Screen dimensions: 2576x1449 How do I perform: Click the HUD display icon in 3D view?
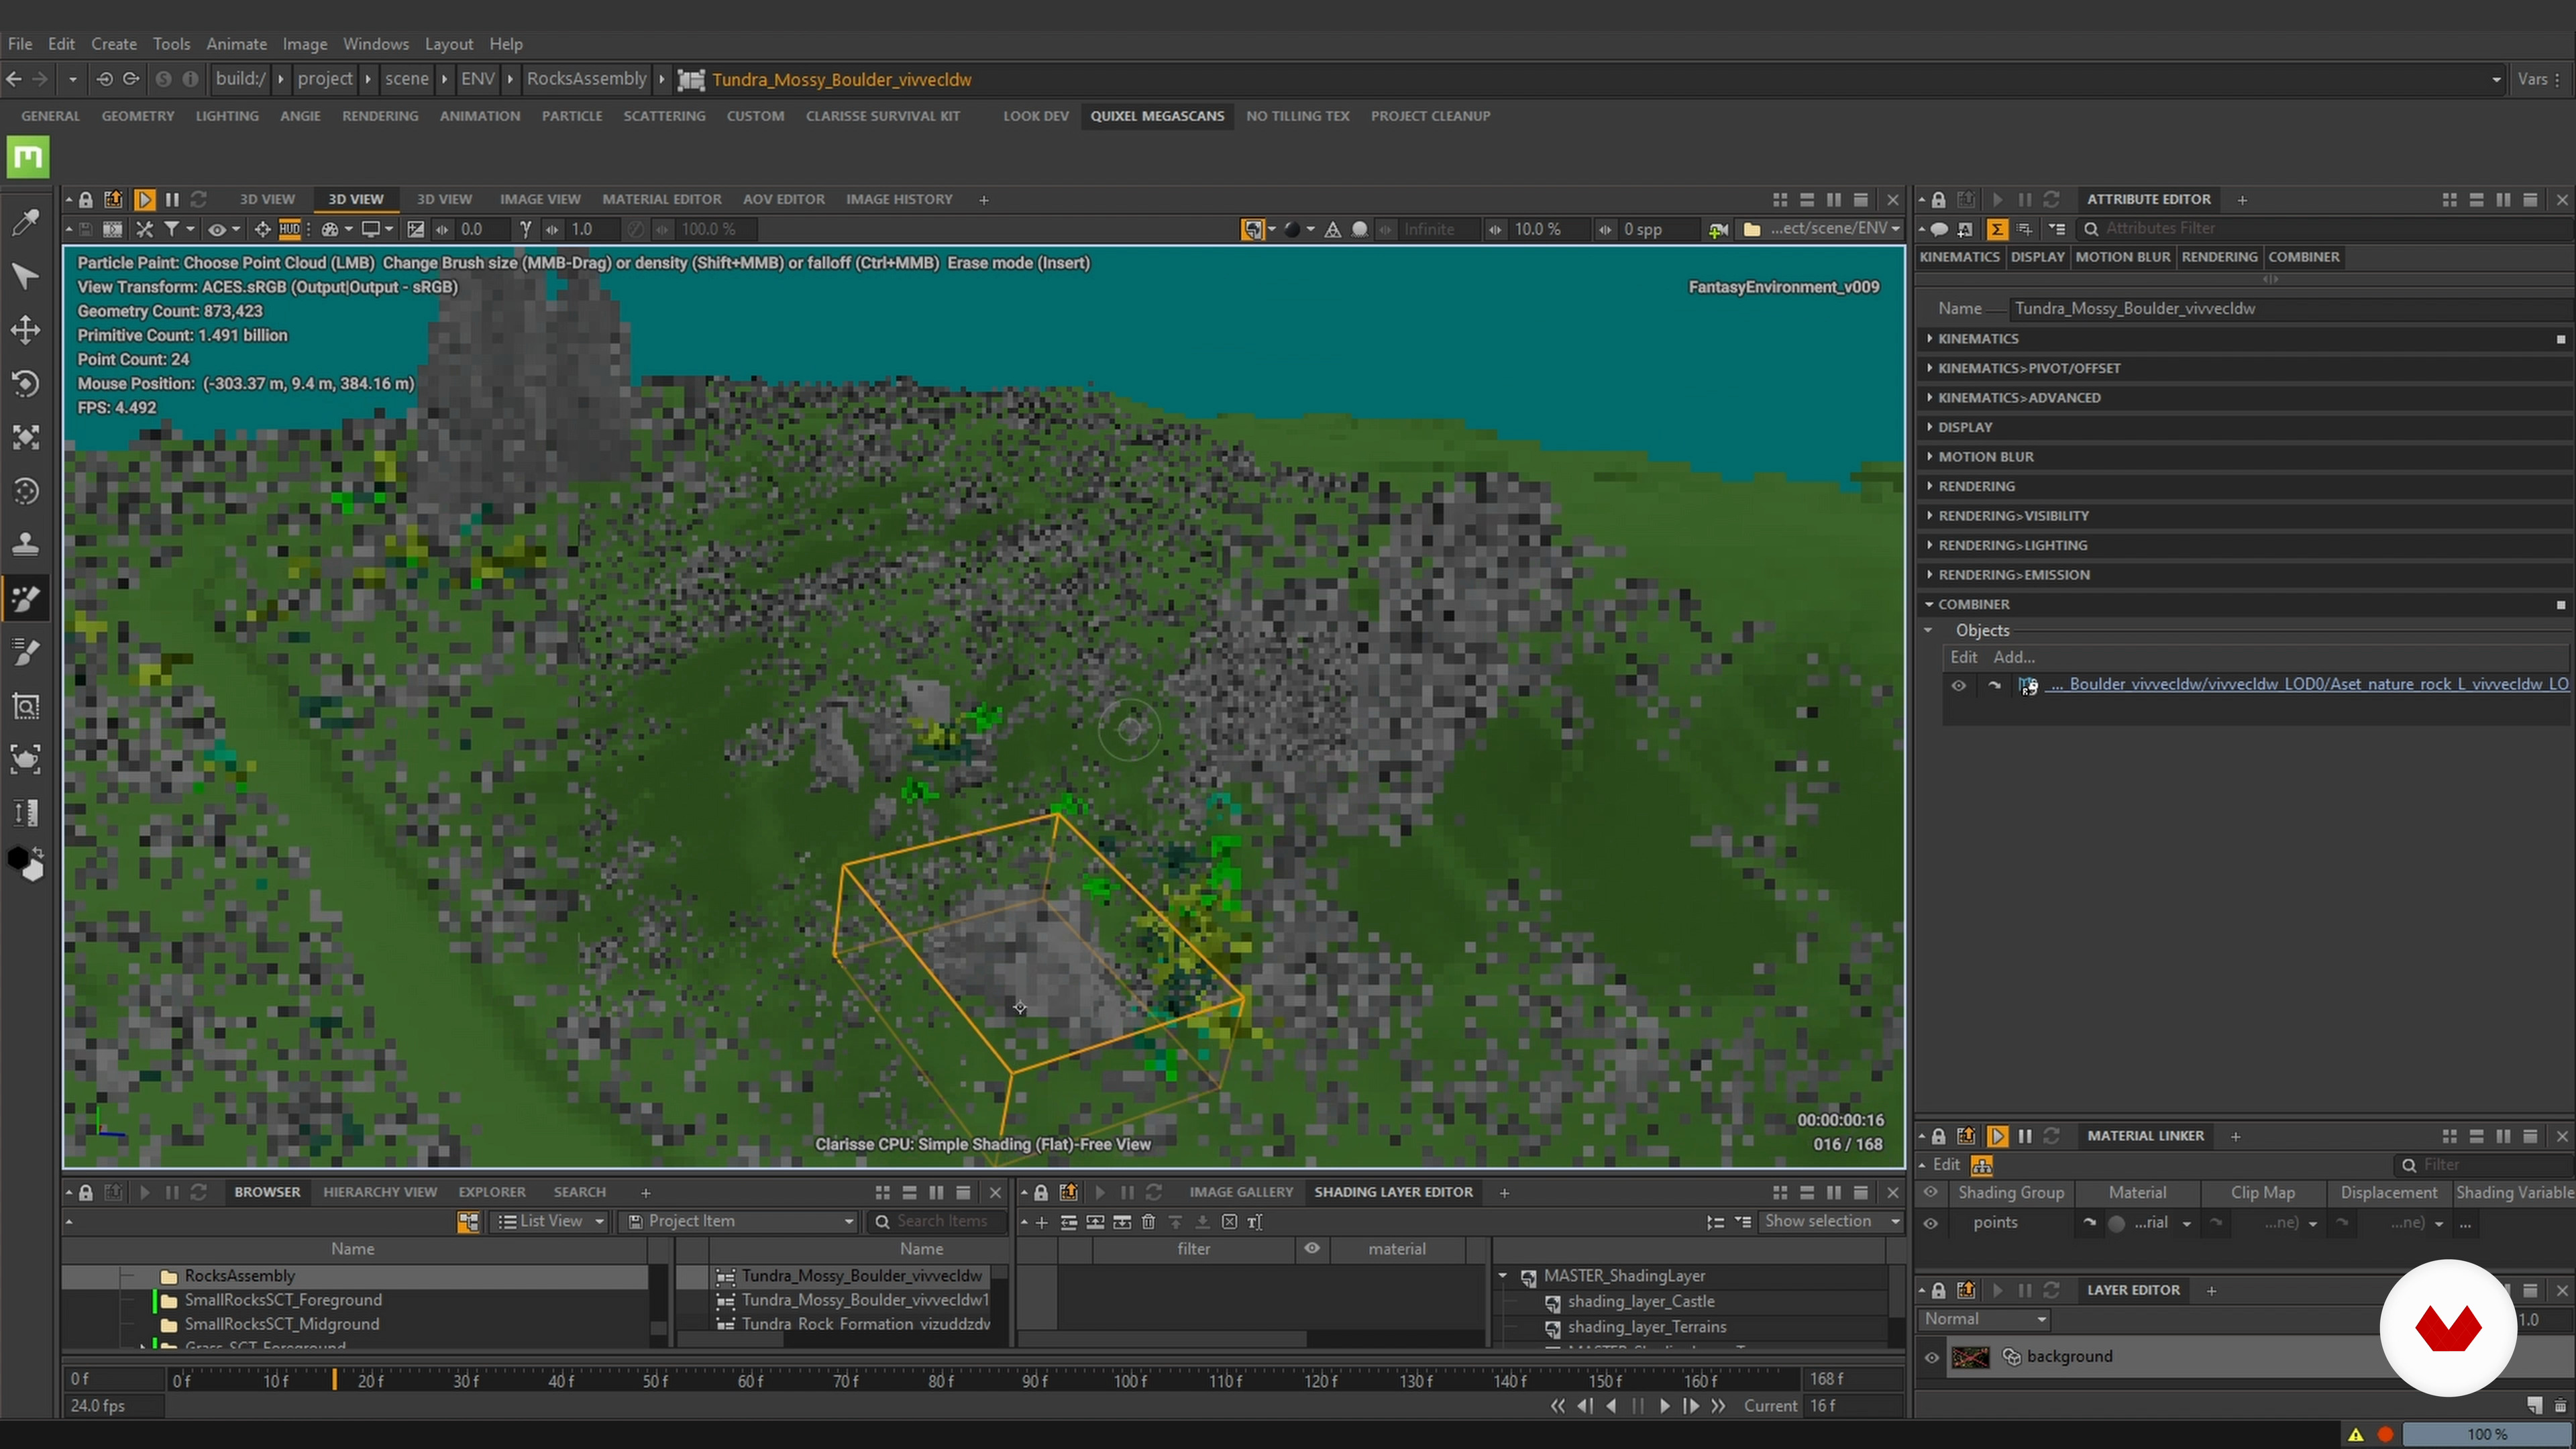pos(290,229)
